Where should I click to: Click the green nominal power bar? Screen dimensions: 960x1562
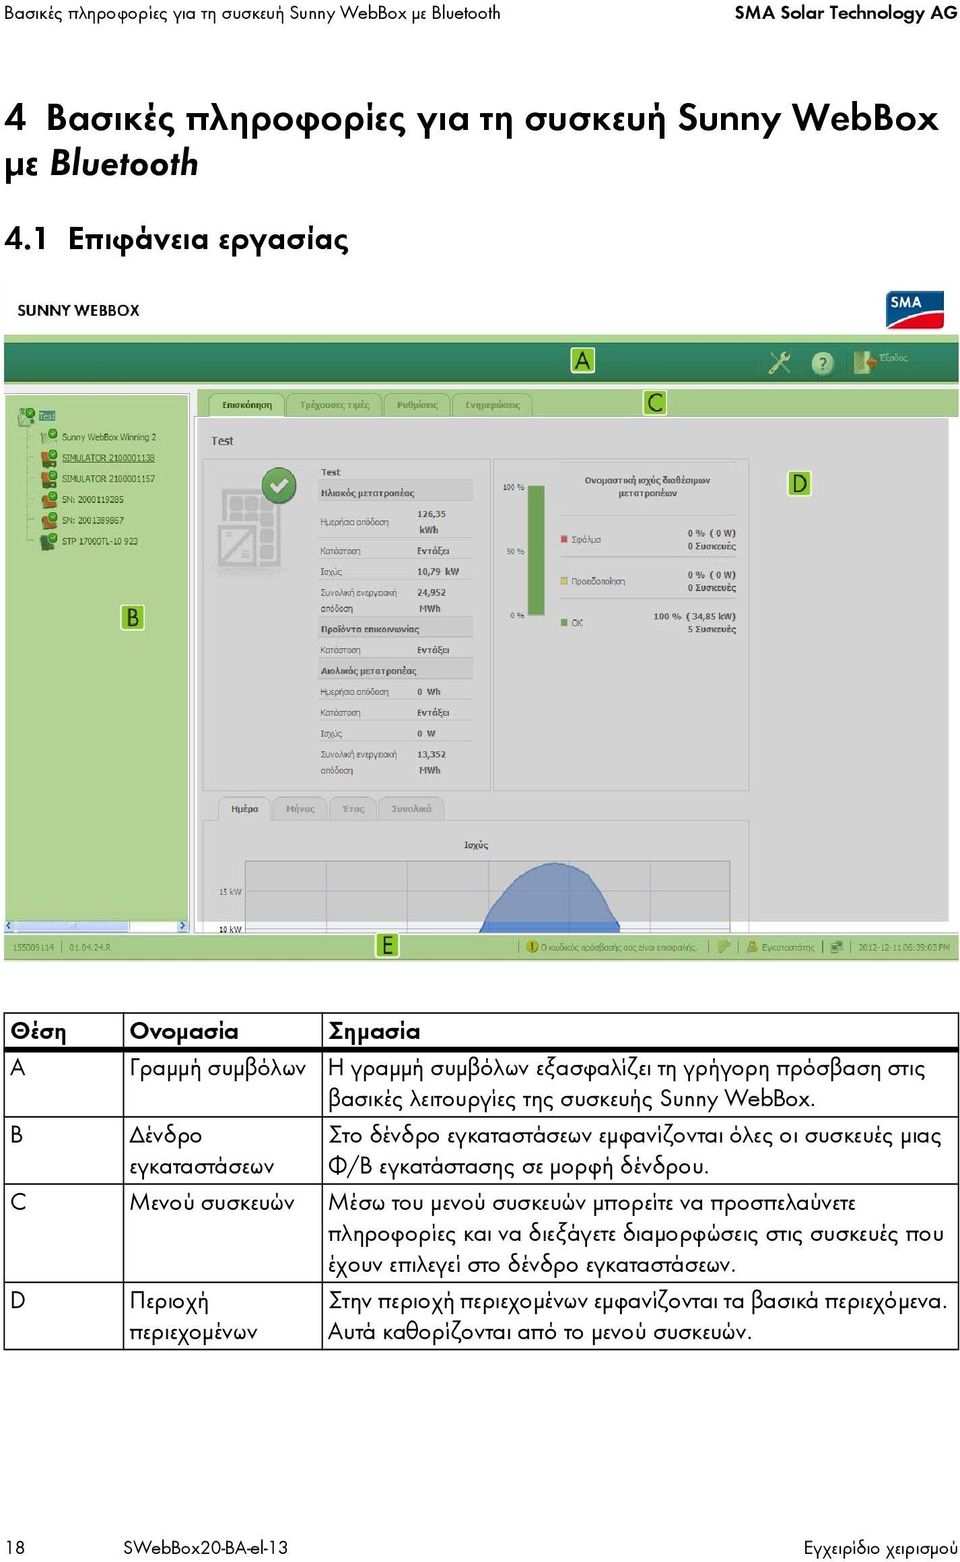pos(536,551)
